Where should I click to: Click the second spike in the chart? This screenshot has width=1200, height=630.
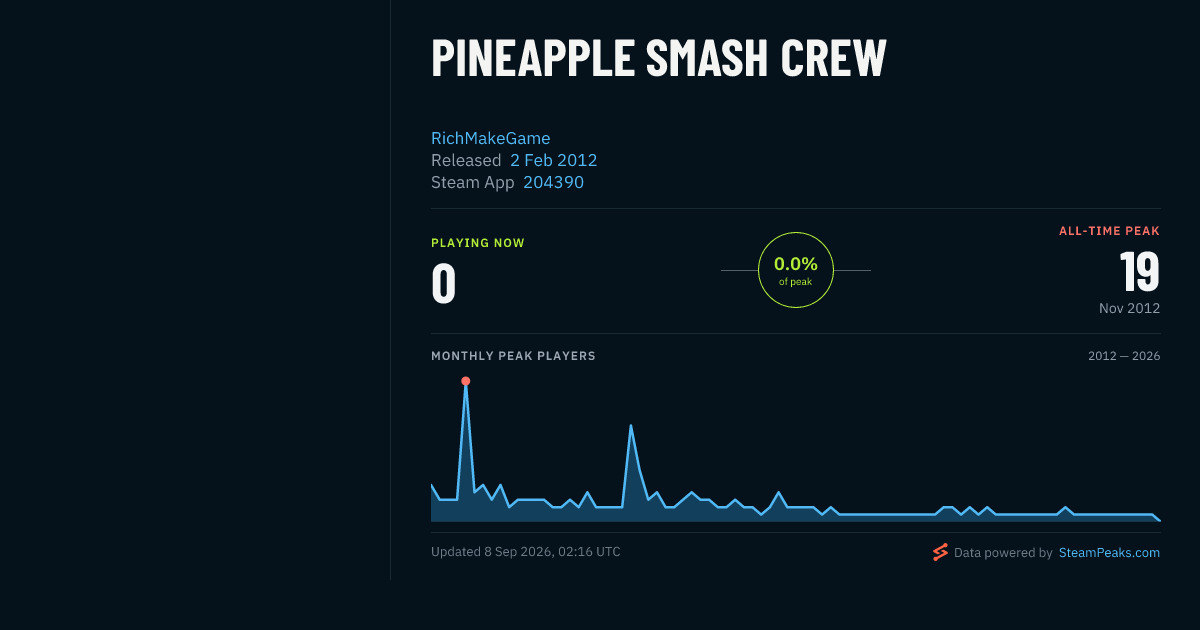631,425
